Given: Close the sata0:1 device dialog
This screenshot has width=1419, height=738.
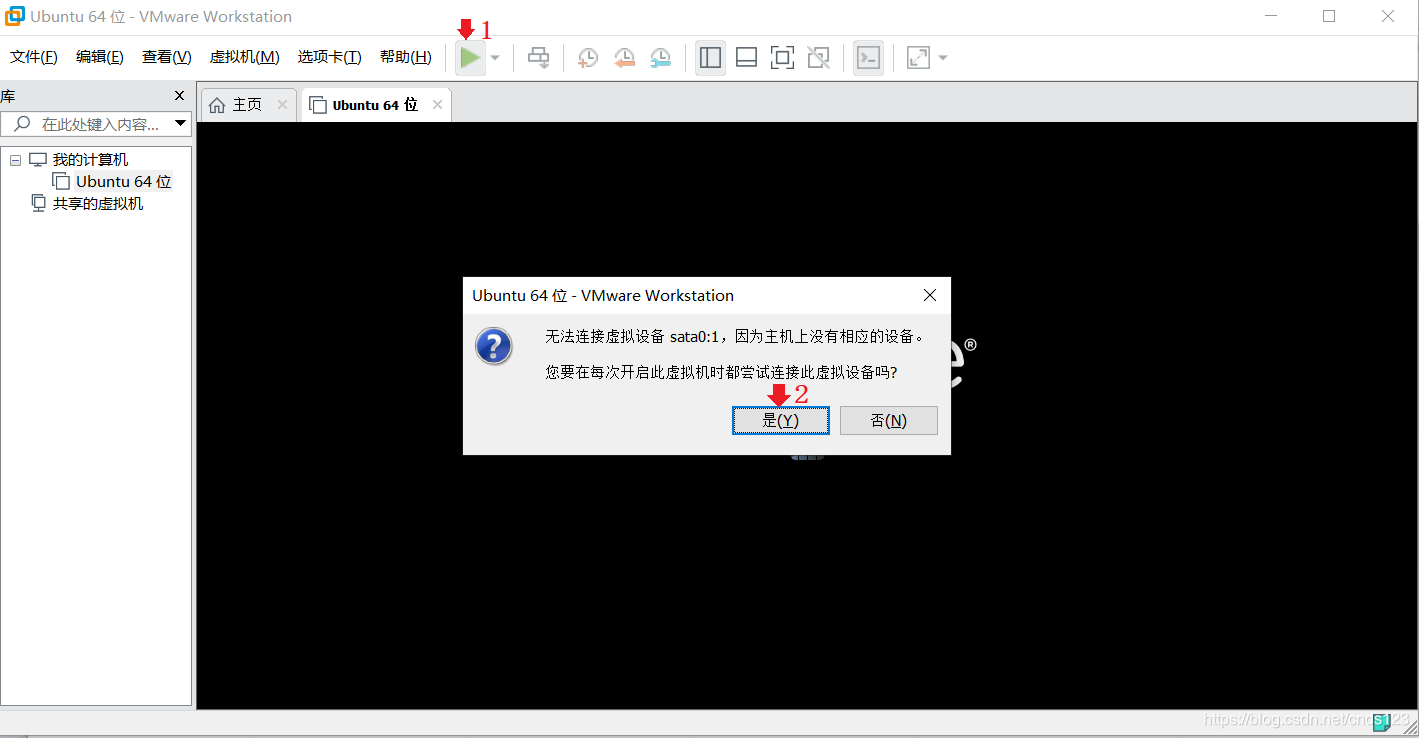Looking at the screenshot, I should point(930,296).
